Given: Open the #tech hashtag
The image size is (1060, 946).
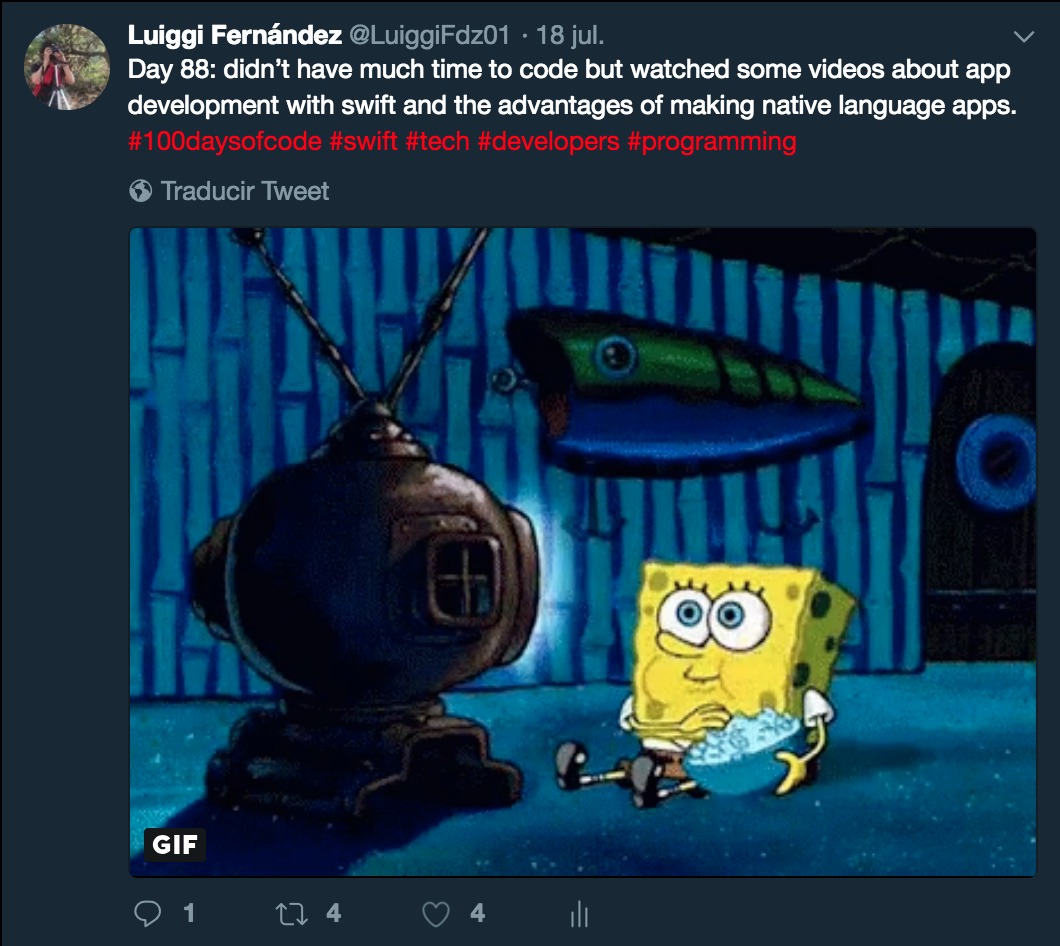Looking at the screenshot, I should [x=437, y=141].
